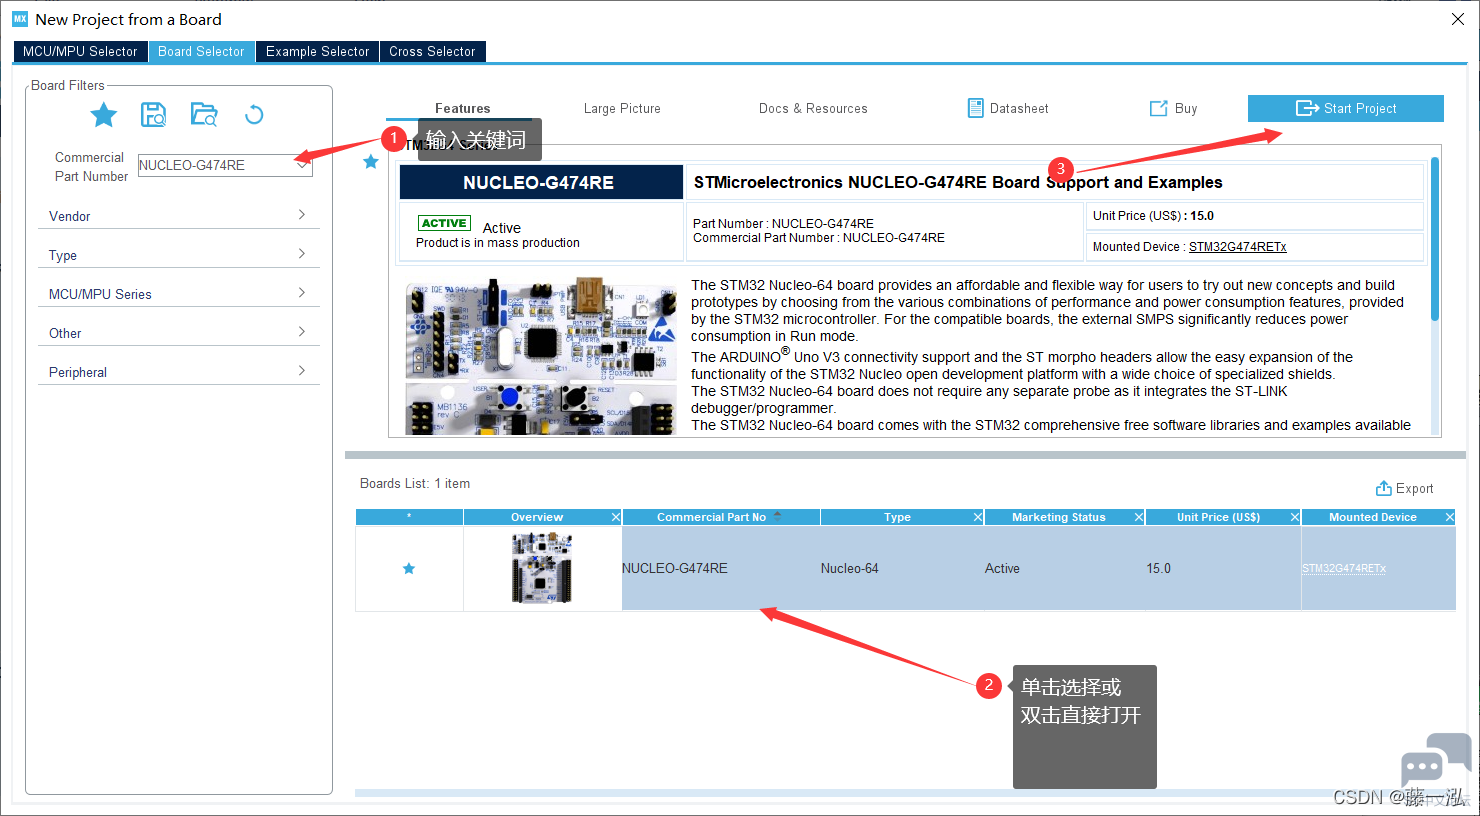Show favorite boards with the star filter icon
Screen dimensions: 1480x816
tap(104, 115)
